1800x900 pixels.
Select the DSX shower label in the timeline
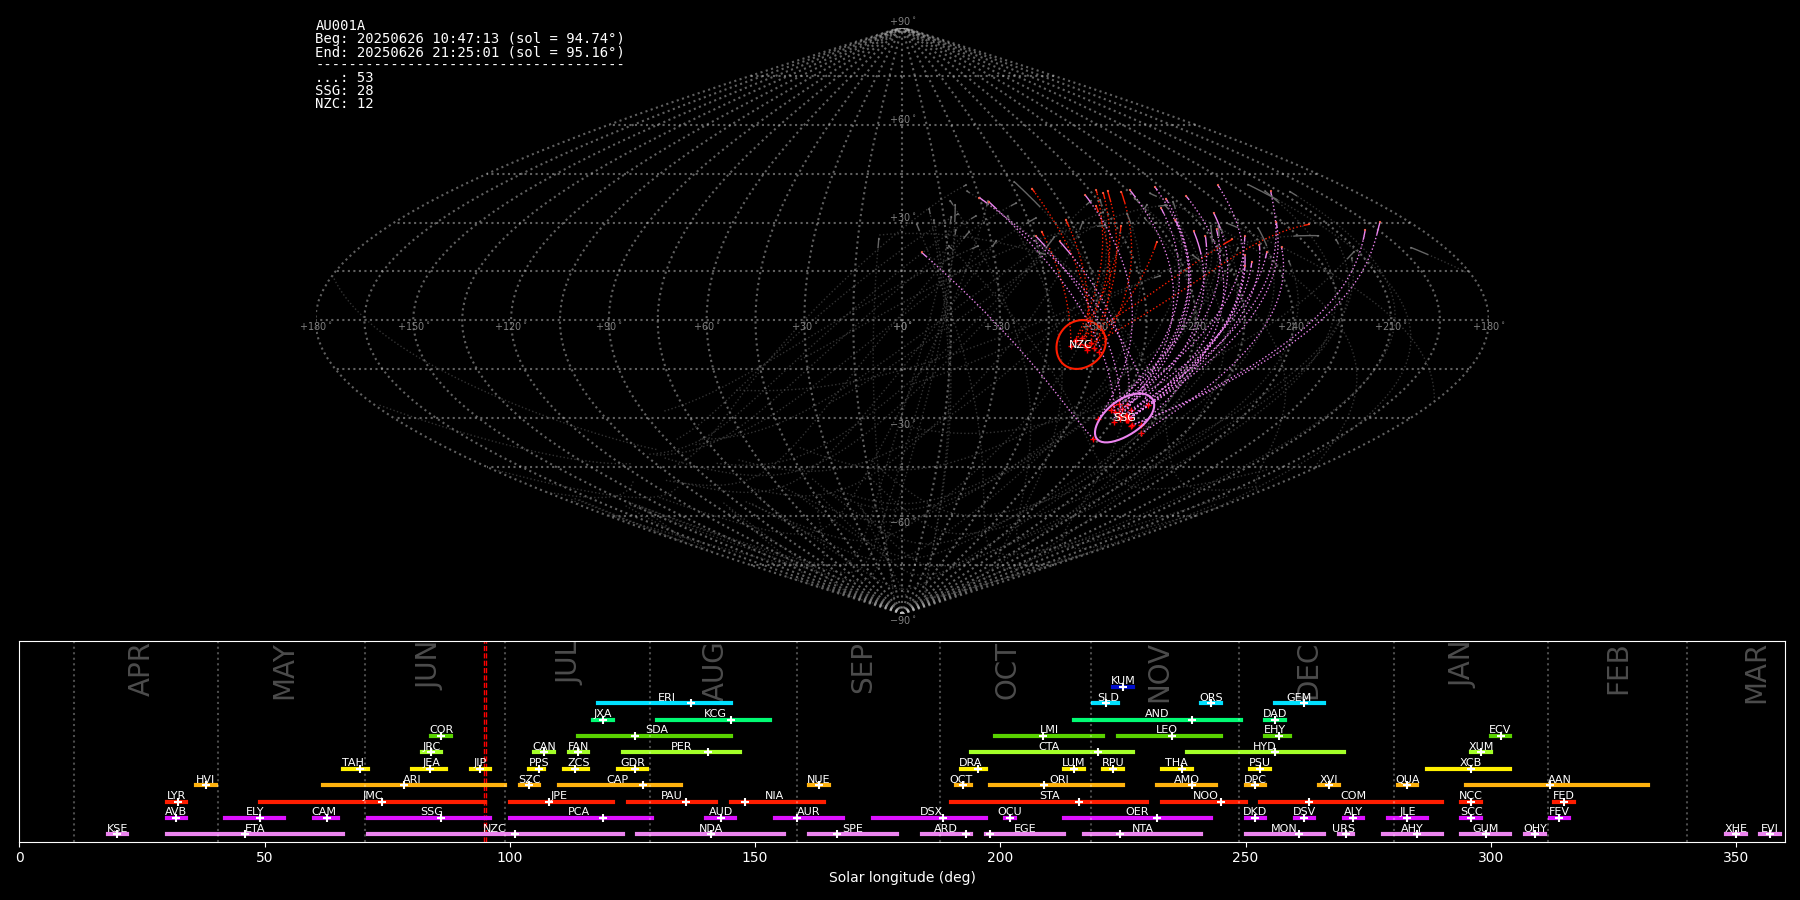(931, 812)
